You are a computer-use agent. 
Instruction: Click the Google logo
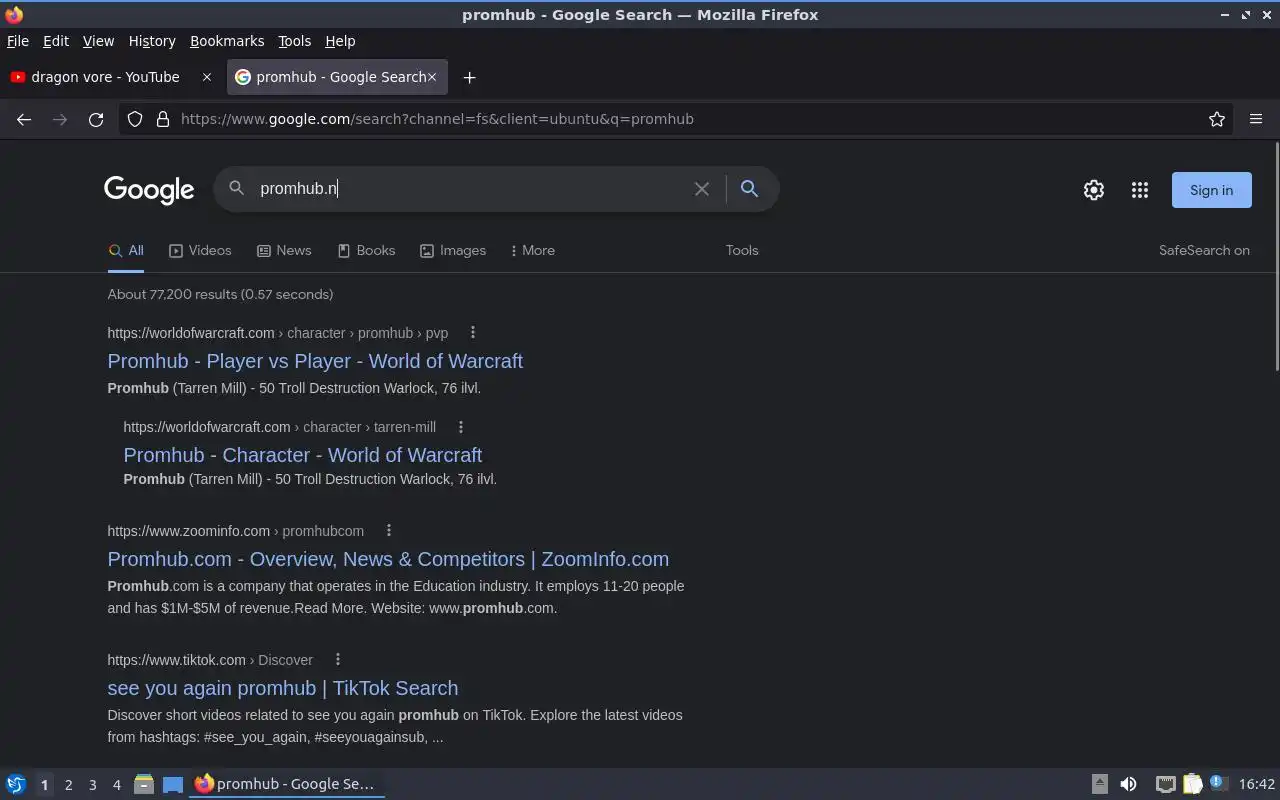click(149, 190)
